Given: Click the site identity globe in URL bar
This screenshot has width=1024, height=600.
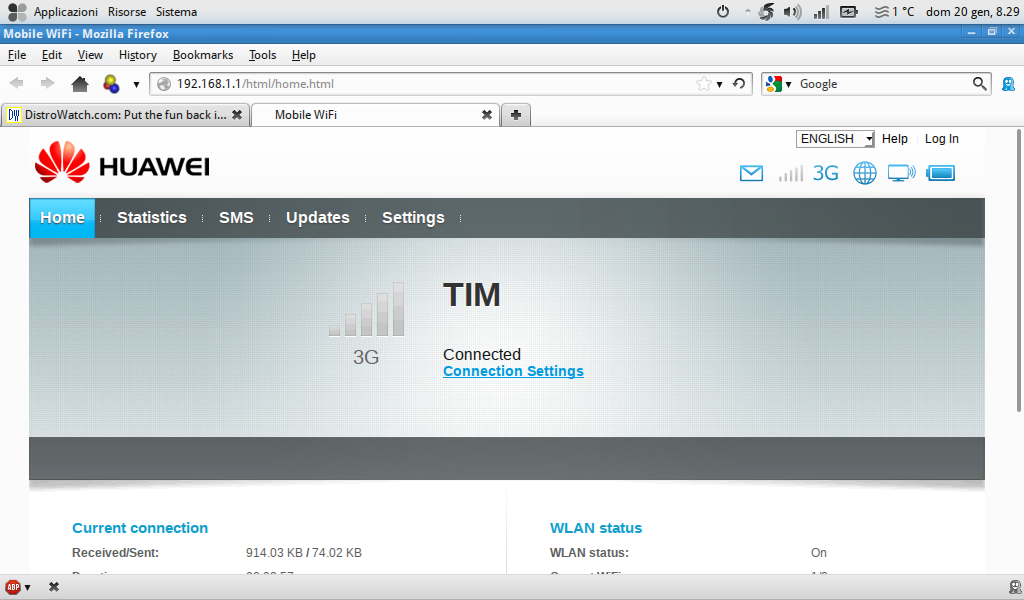Looking at the screenshot, I should tap(164, 84).
